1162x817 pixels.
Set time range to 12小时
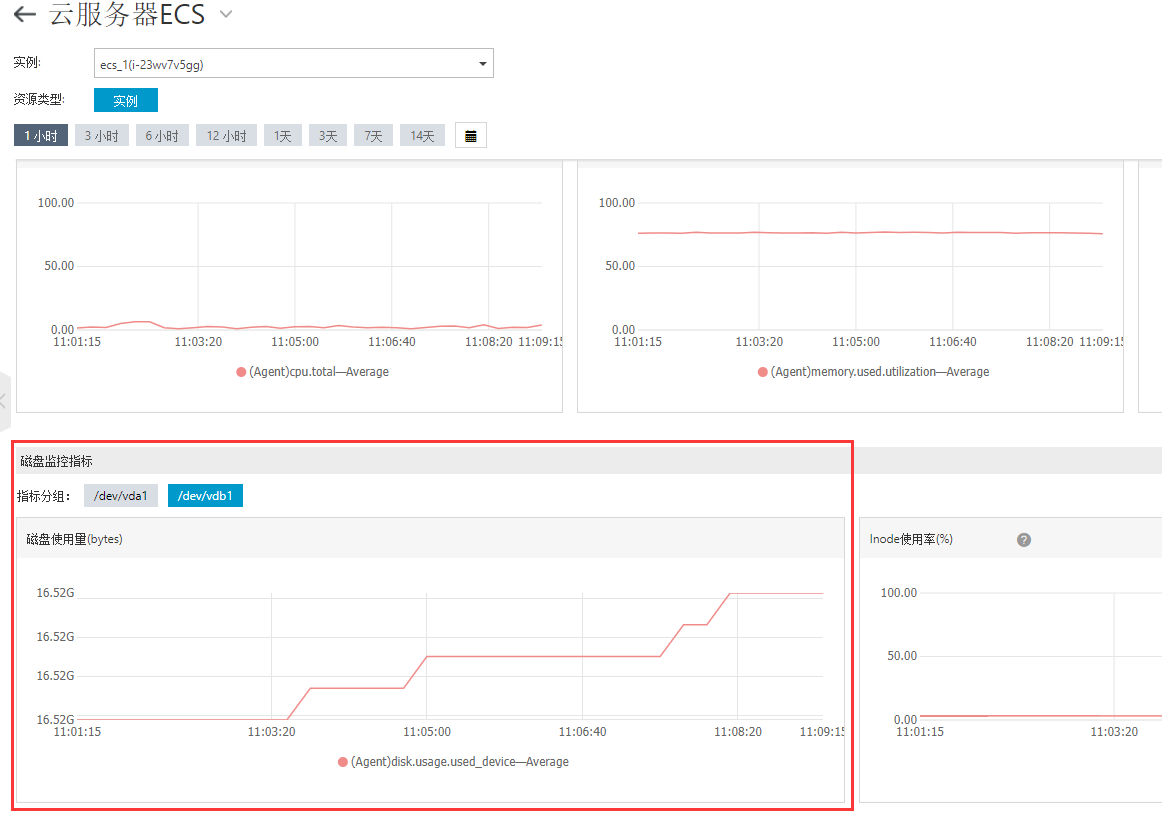(226, 136)
